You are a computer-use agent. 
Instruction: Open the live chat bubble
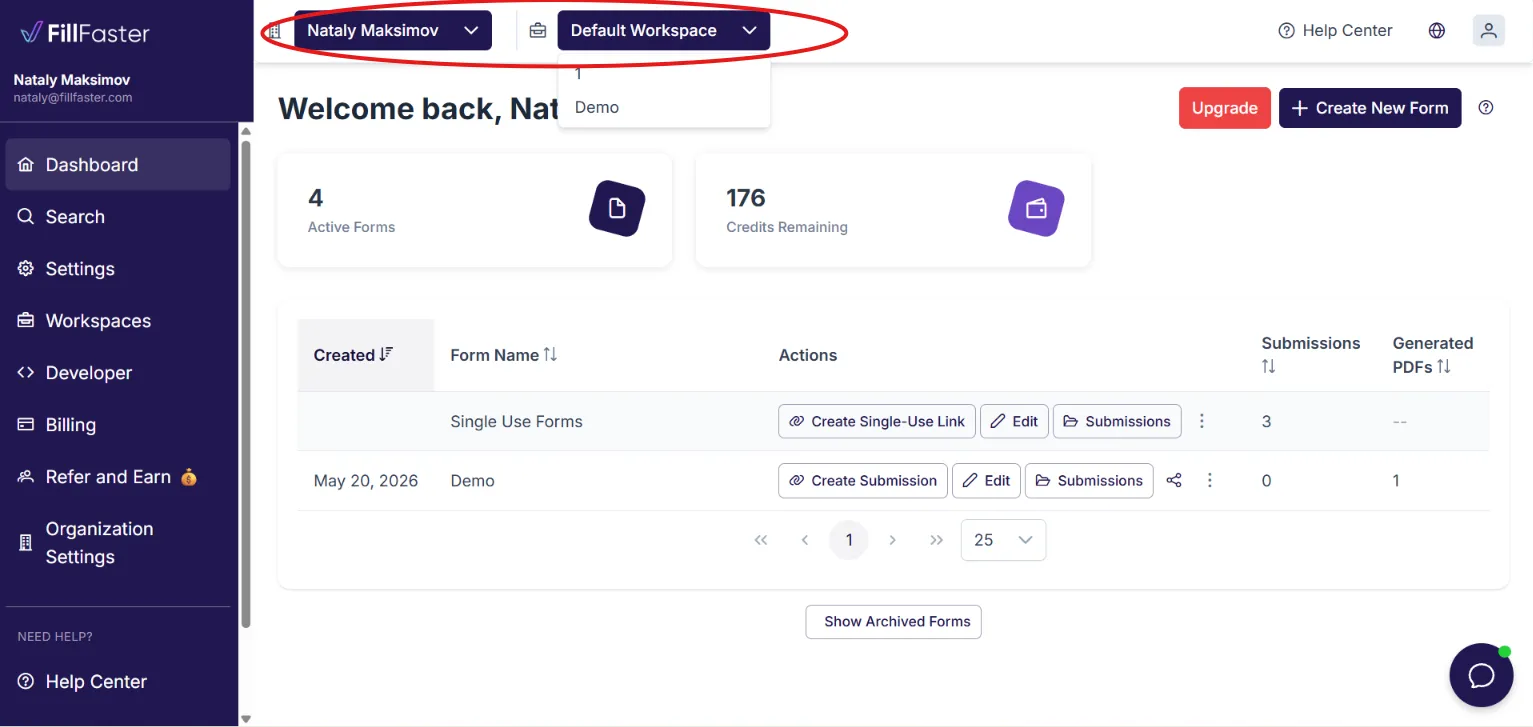coord(1481,675)
